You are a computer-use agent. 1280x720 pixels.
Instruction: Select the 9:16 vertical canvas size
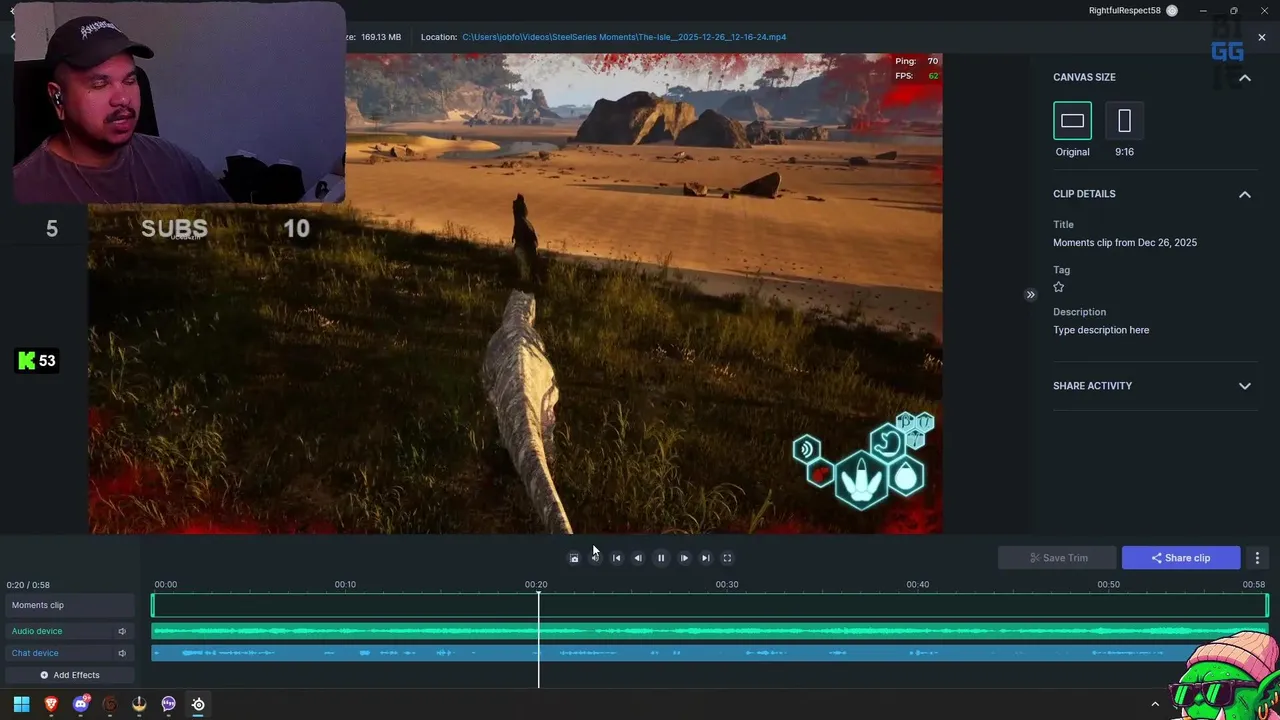coord(1124,121)
